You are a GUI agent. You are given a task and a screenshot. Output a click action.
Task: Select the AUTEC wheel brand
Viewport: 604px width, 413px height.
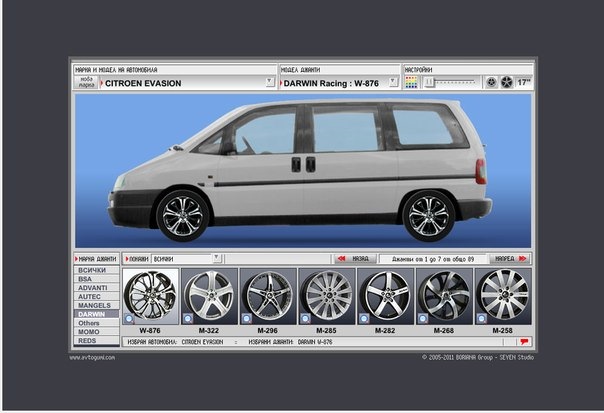[x=96, y=297]
